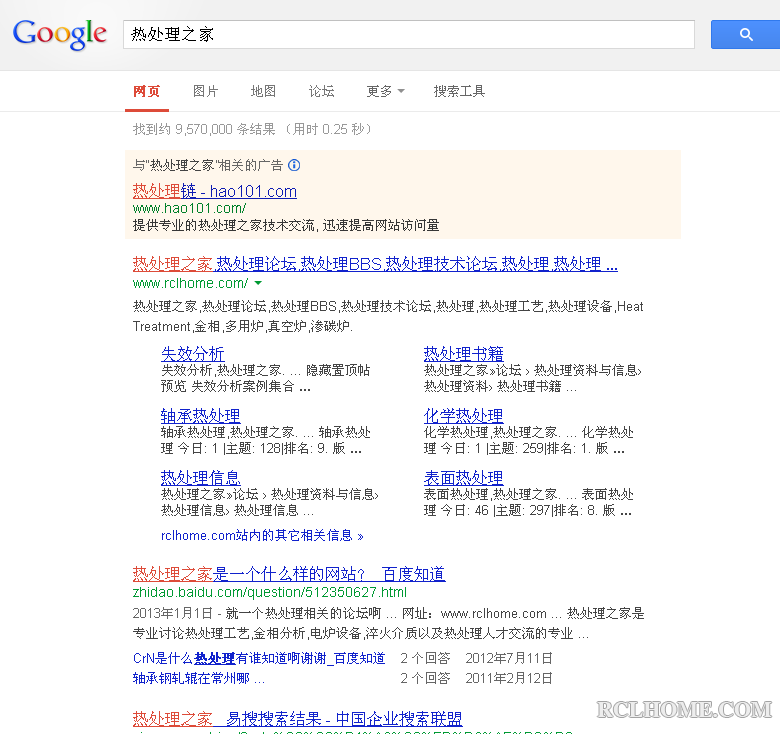Click the 2012年7月11日 date text
780x734 pixels.
click(x=509, y=658)
